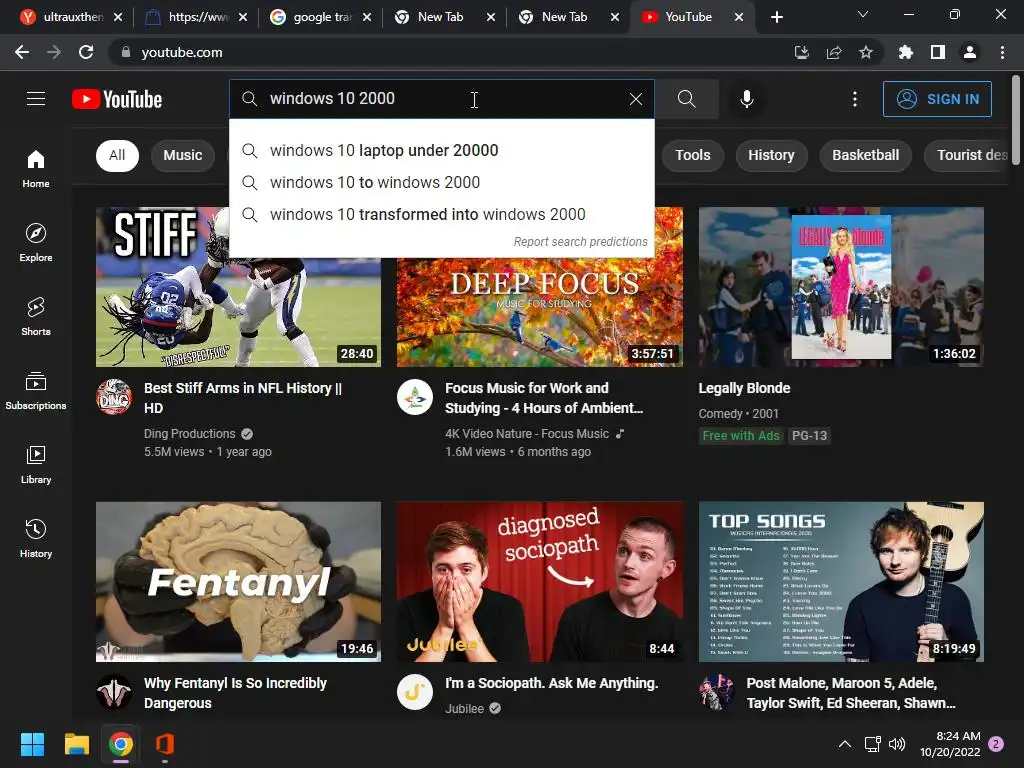Select the History filter chip
This screenshot has width=1024, height=768.
click(771, 155)
